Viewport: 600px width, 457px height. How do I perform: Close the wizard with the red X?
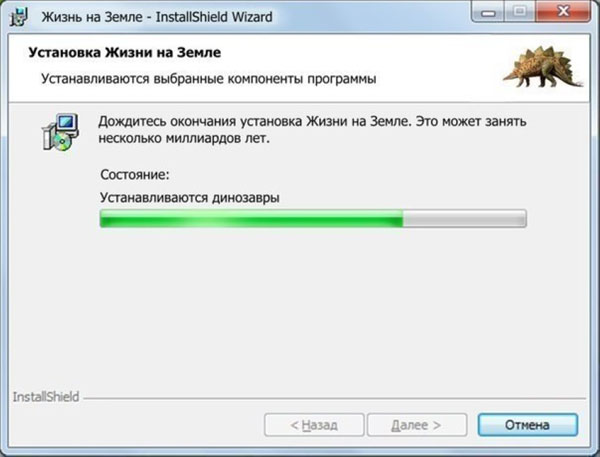[563, 12]
